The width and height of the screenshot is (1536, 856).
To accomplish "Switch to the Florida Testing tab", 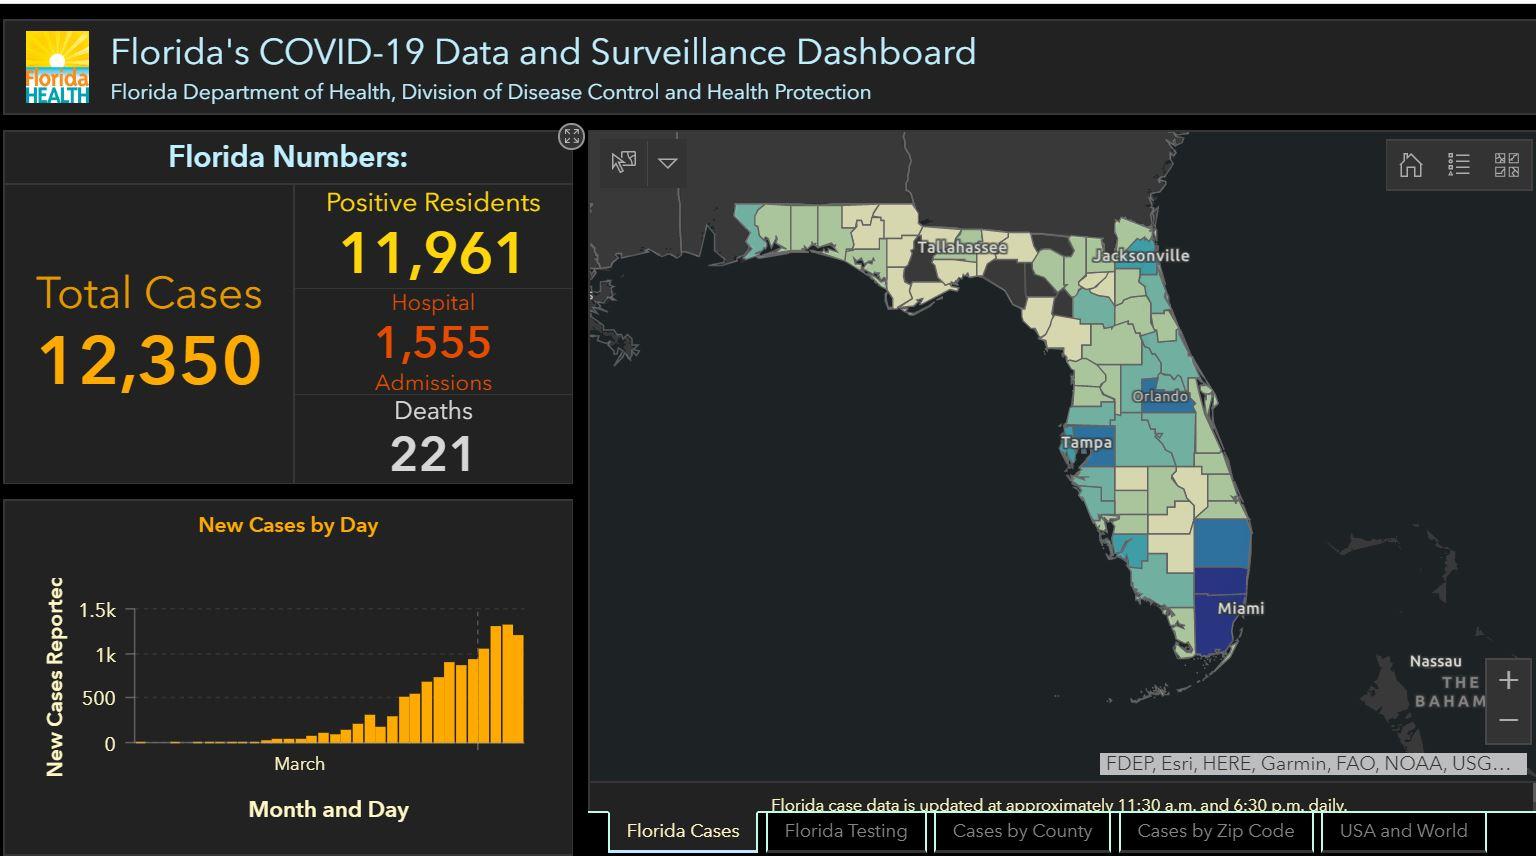I will coord(845,831).
